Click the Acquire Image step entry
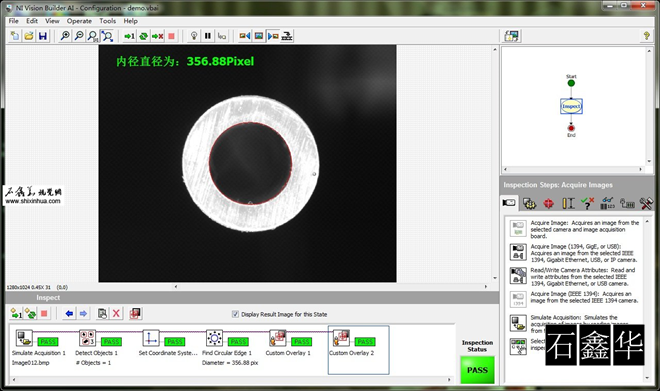The height and width of the screenshot is (391, 660). [x=575, y=229]
